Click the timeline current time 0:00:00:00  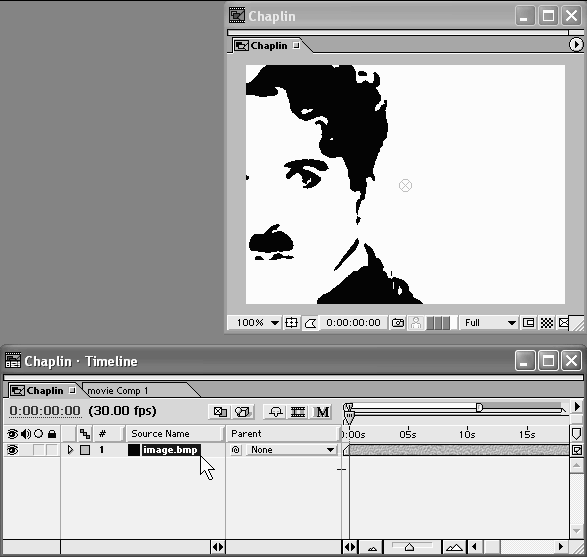[45, 411]
